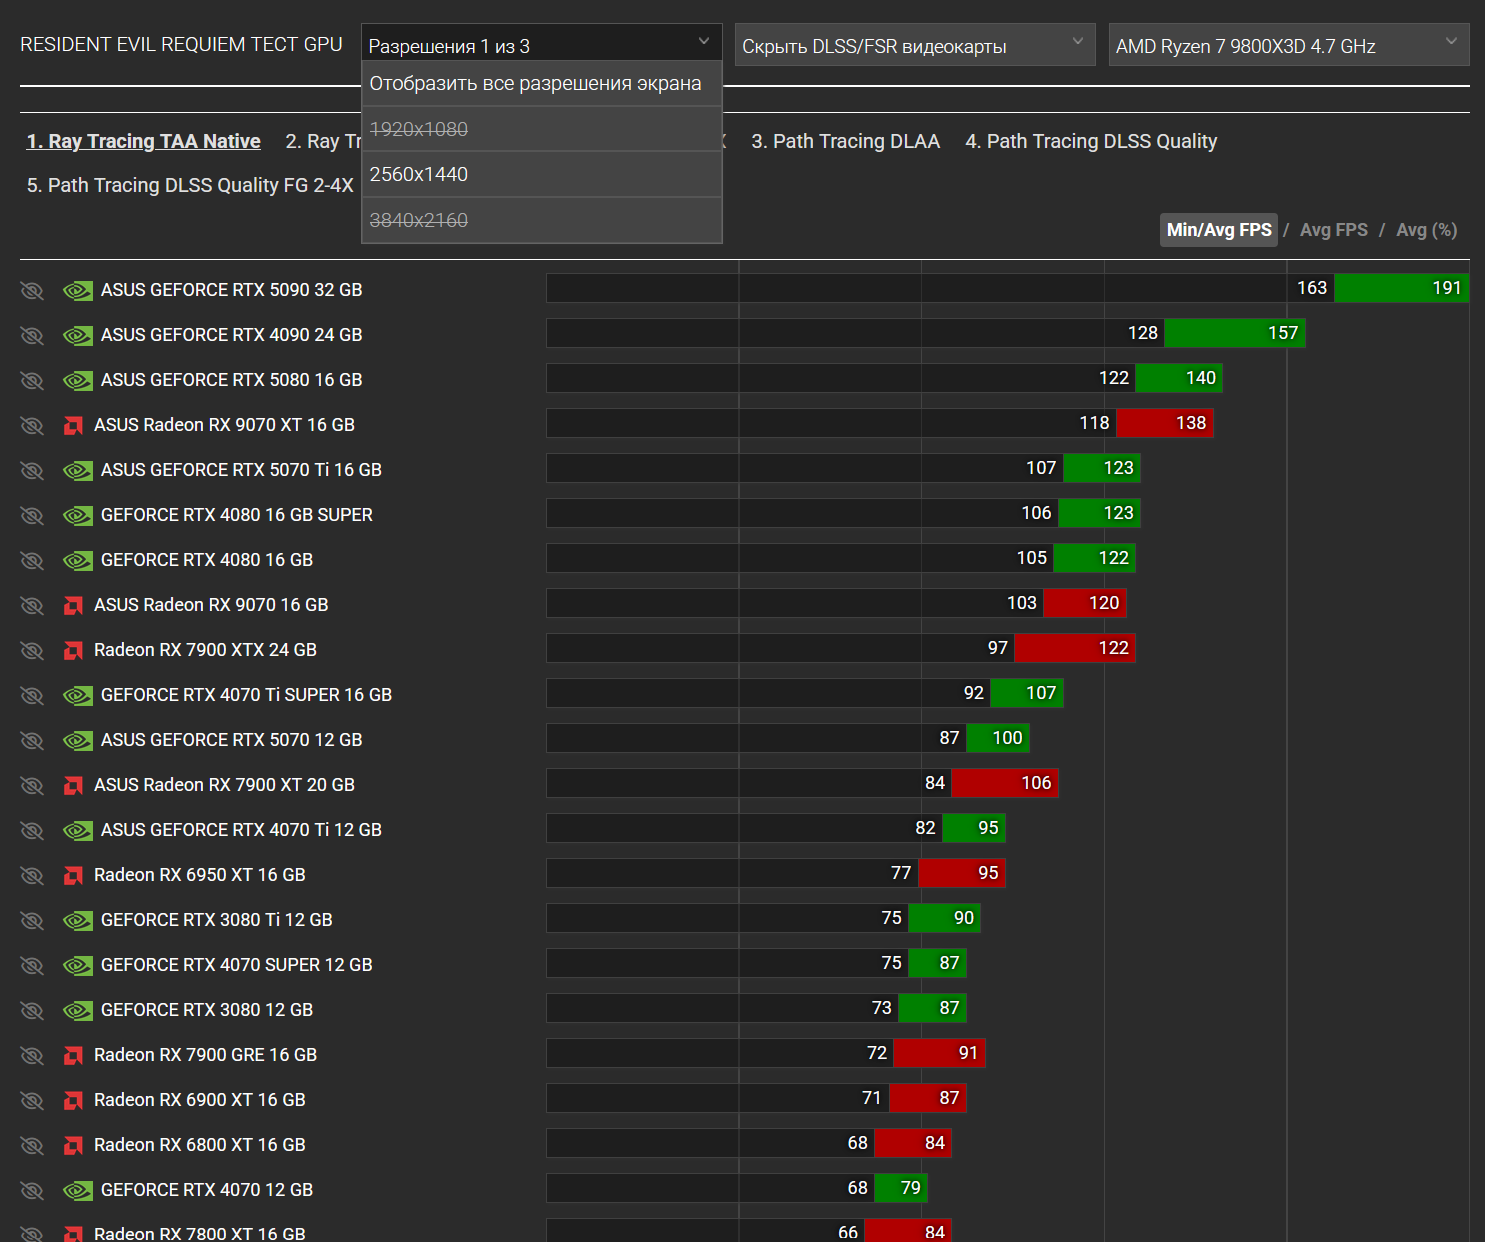Image resolution: width=1485 pixels, height=1242 pixels.
Task: Hide the ASUS GeForce RTX 4090 24 GB row
Action: tap(32, 335)
